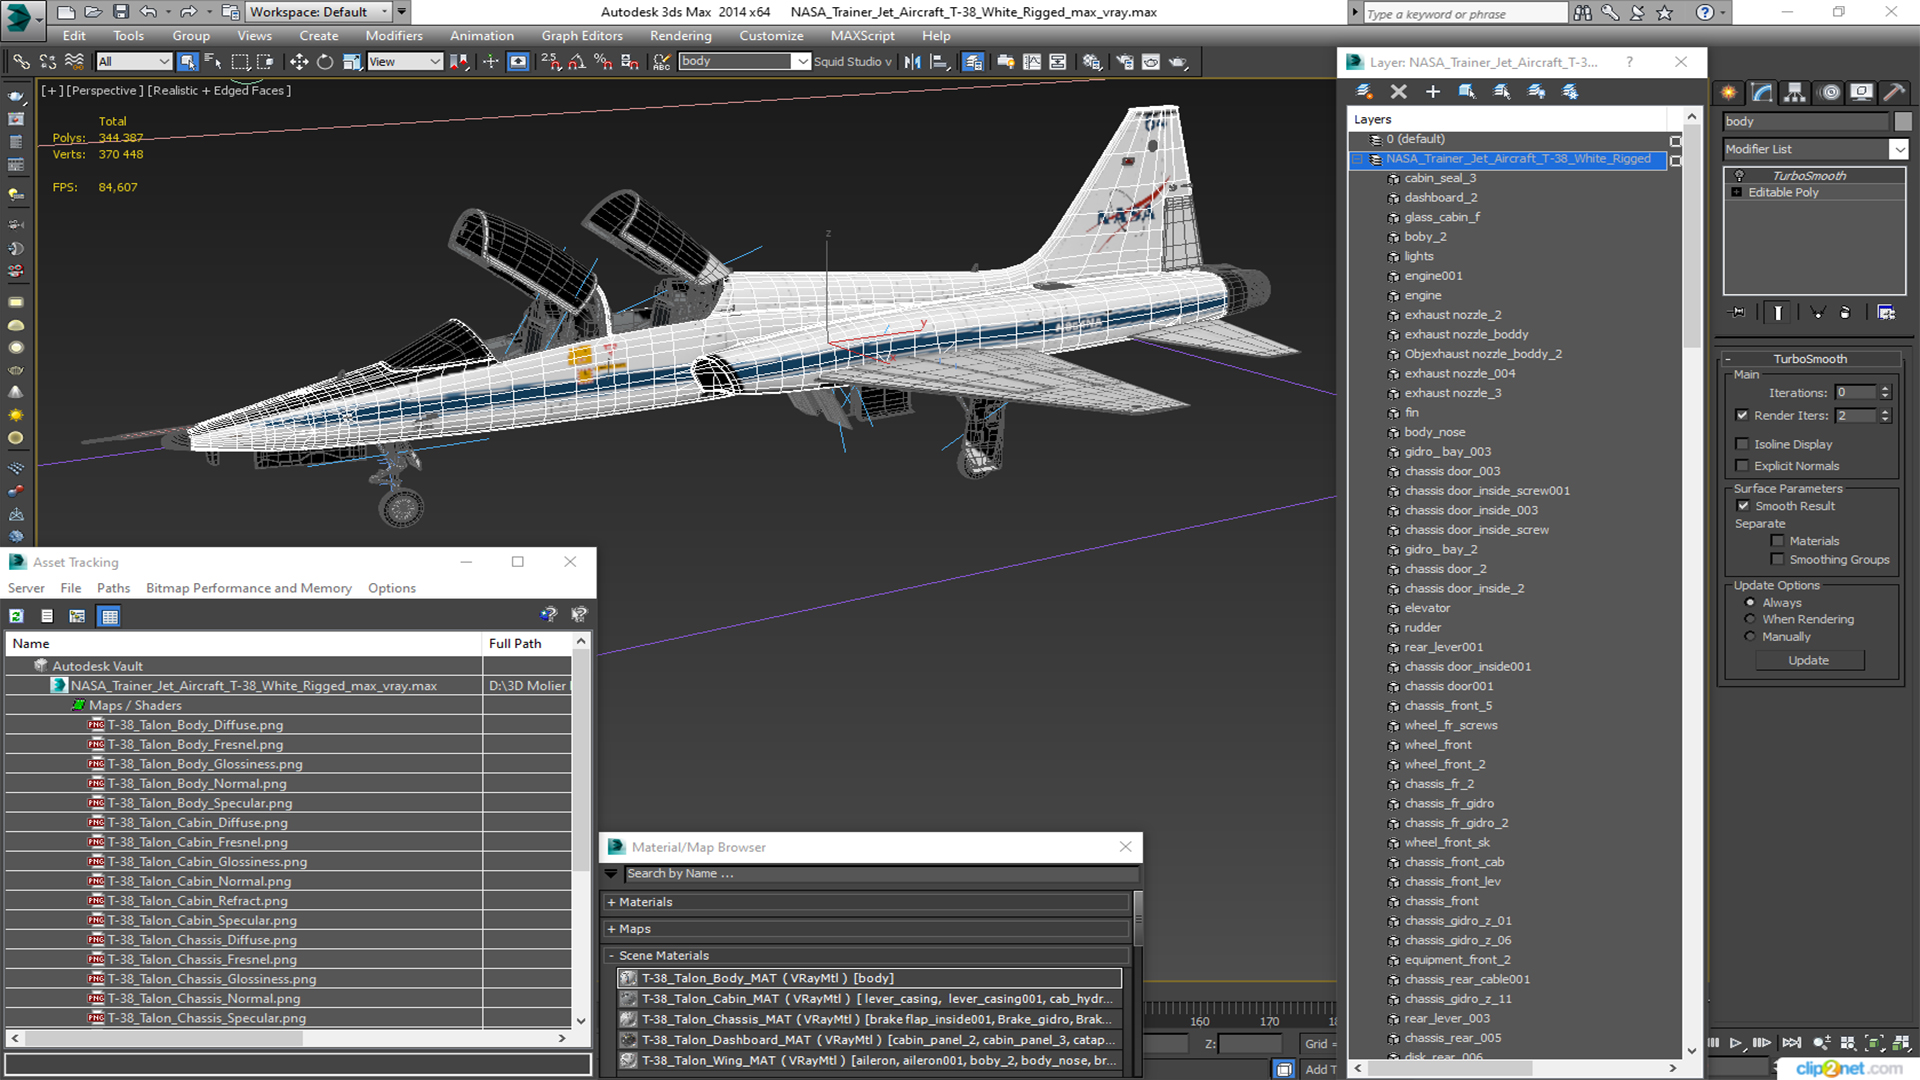Click Add Selected Objects plus icon in Layer window
Screen dimensions: 1920x1080
[x=1433, y=92]
